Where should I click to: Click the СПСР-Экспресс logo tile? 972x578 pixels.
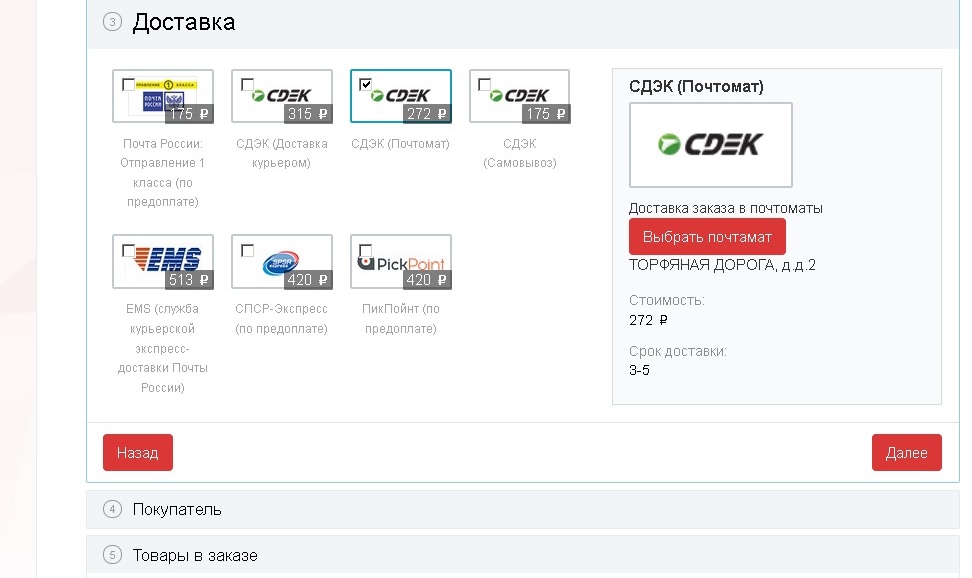click(x=281, y=262)
